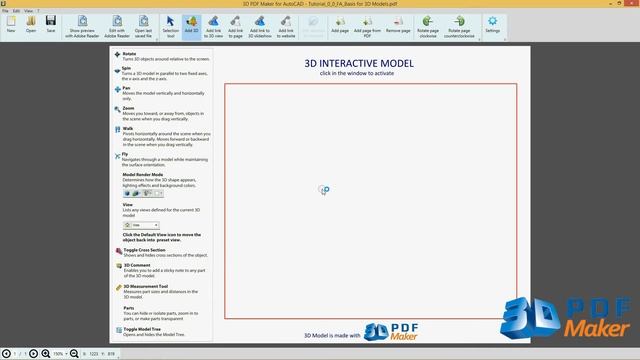The height and width of the screenshot is (360, 640).
Task: Click the 'Parts' heading text
Action: [129, 308]
